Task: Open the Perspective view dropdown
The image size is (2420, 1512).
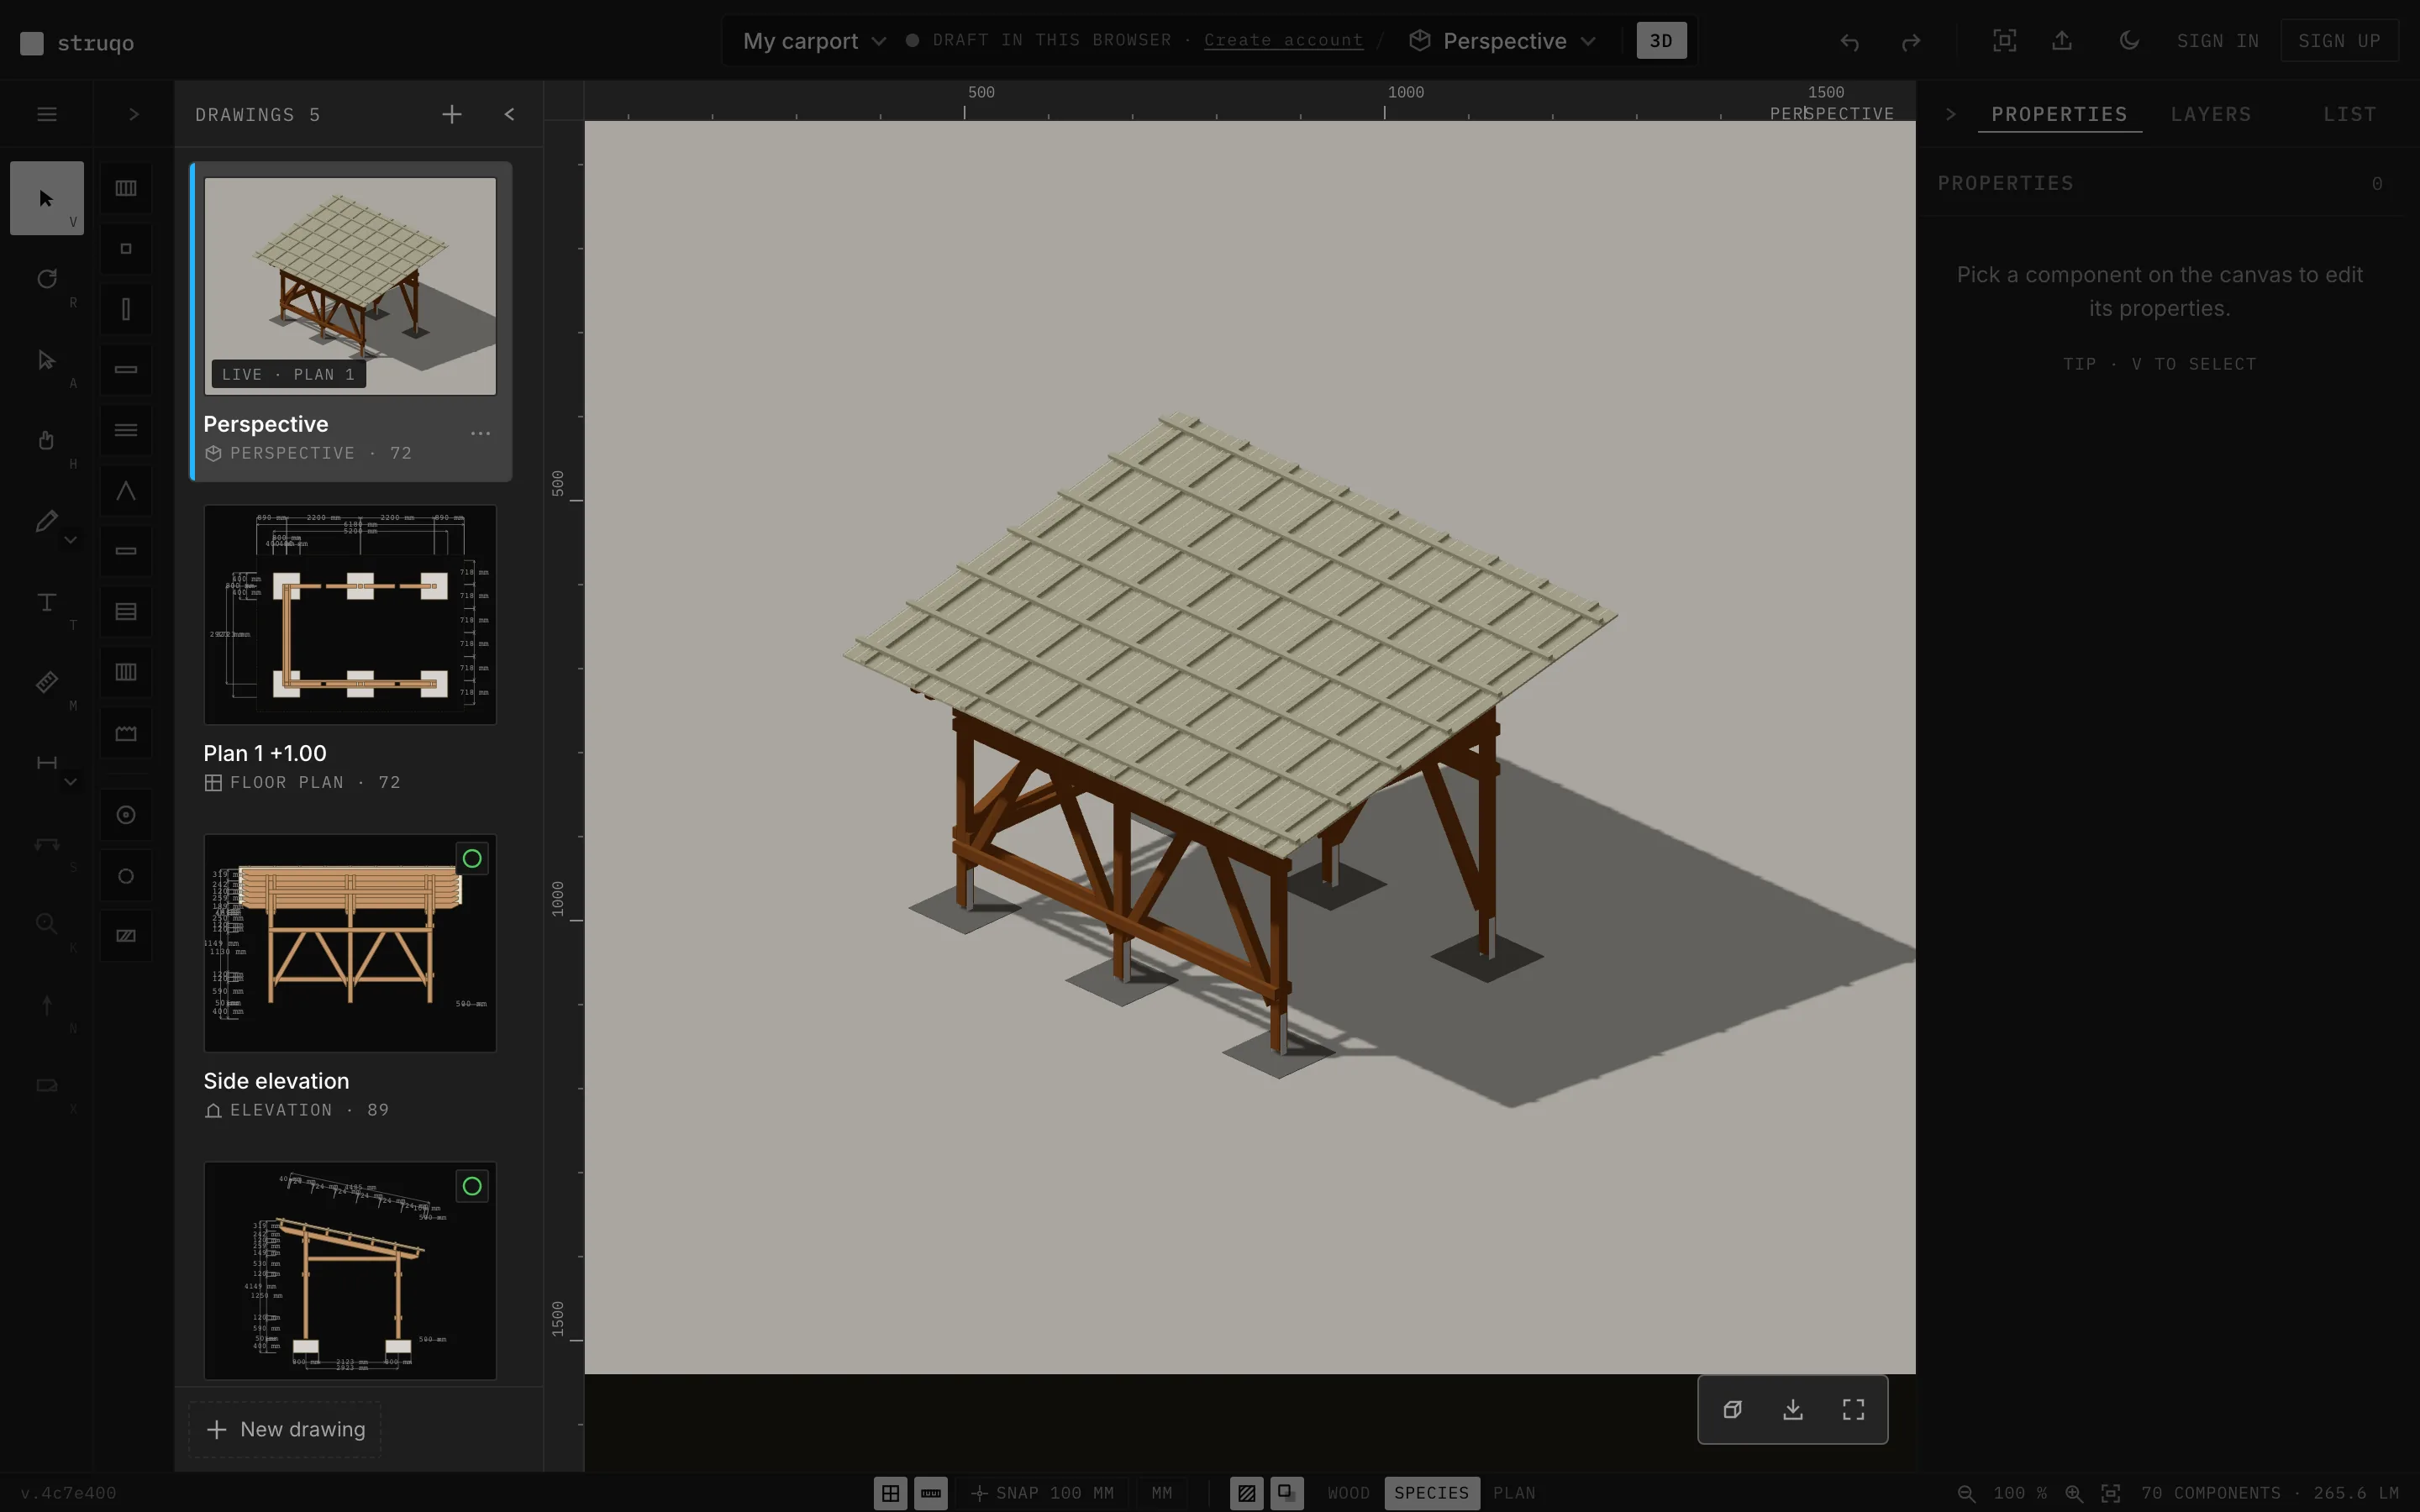Action: click(1503, 41)
